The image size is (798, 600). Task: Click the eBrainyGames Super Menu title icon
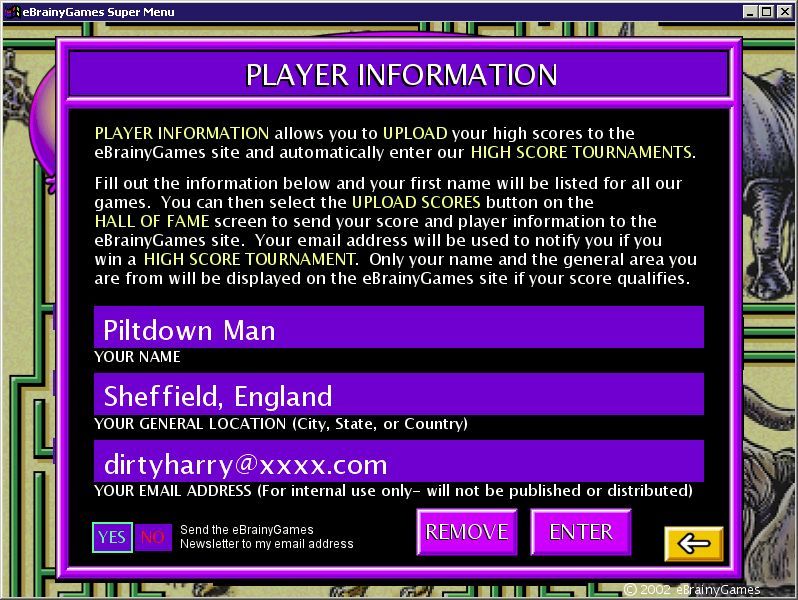click(12, 11)
